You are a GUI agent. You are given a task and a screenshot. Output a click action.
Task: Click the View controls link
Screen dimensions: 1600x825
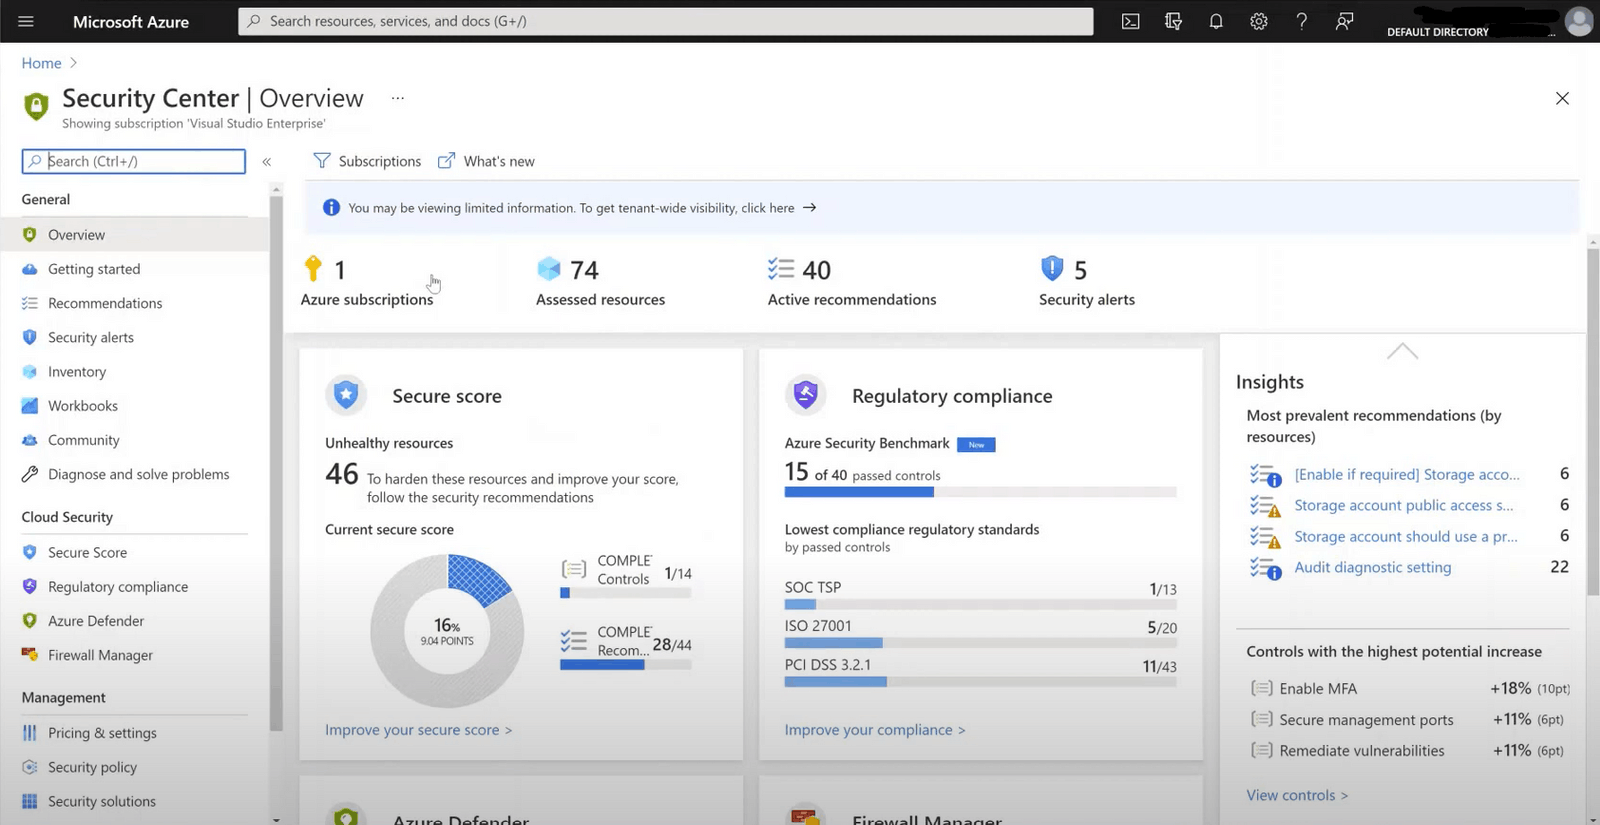click(1296, 795)
